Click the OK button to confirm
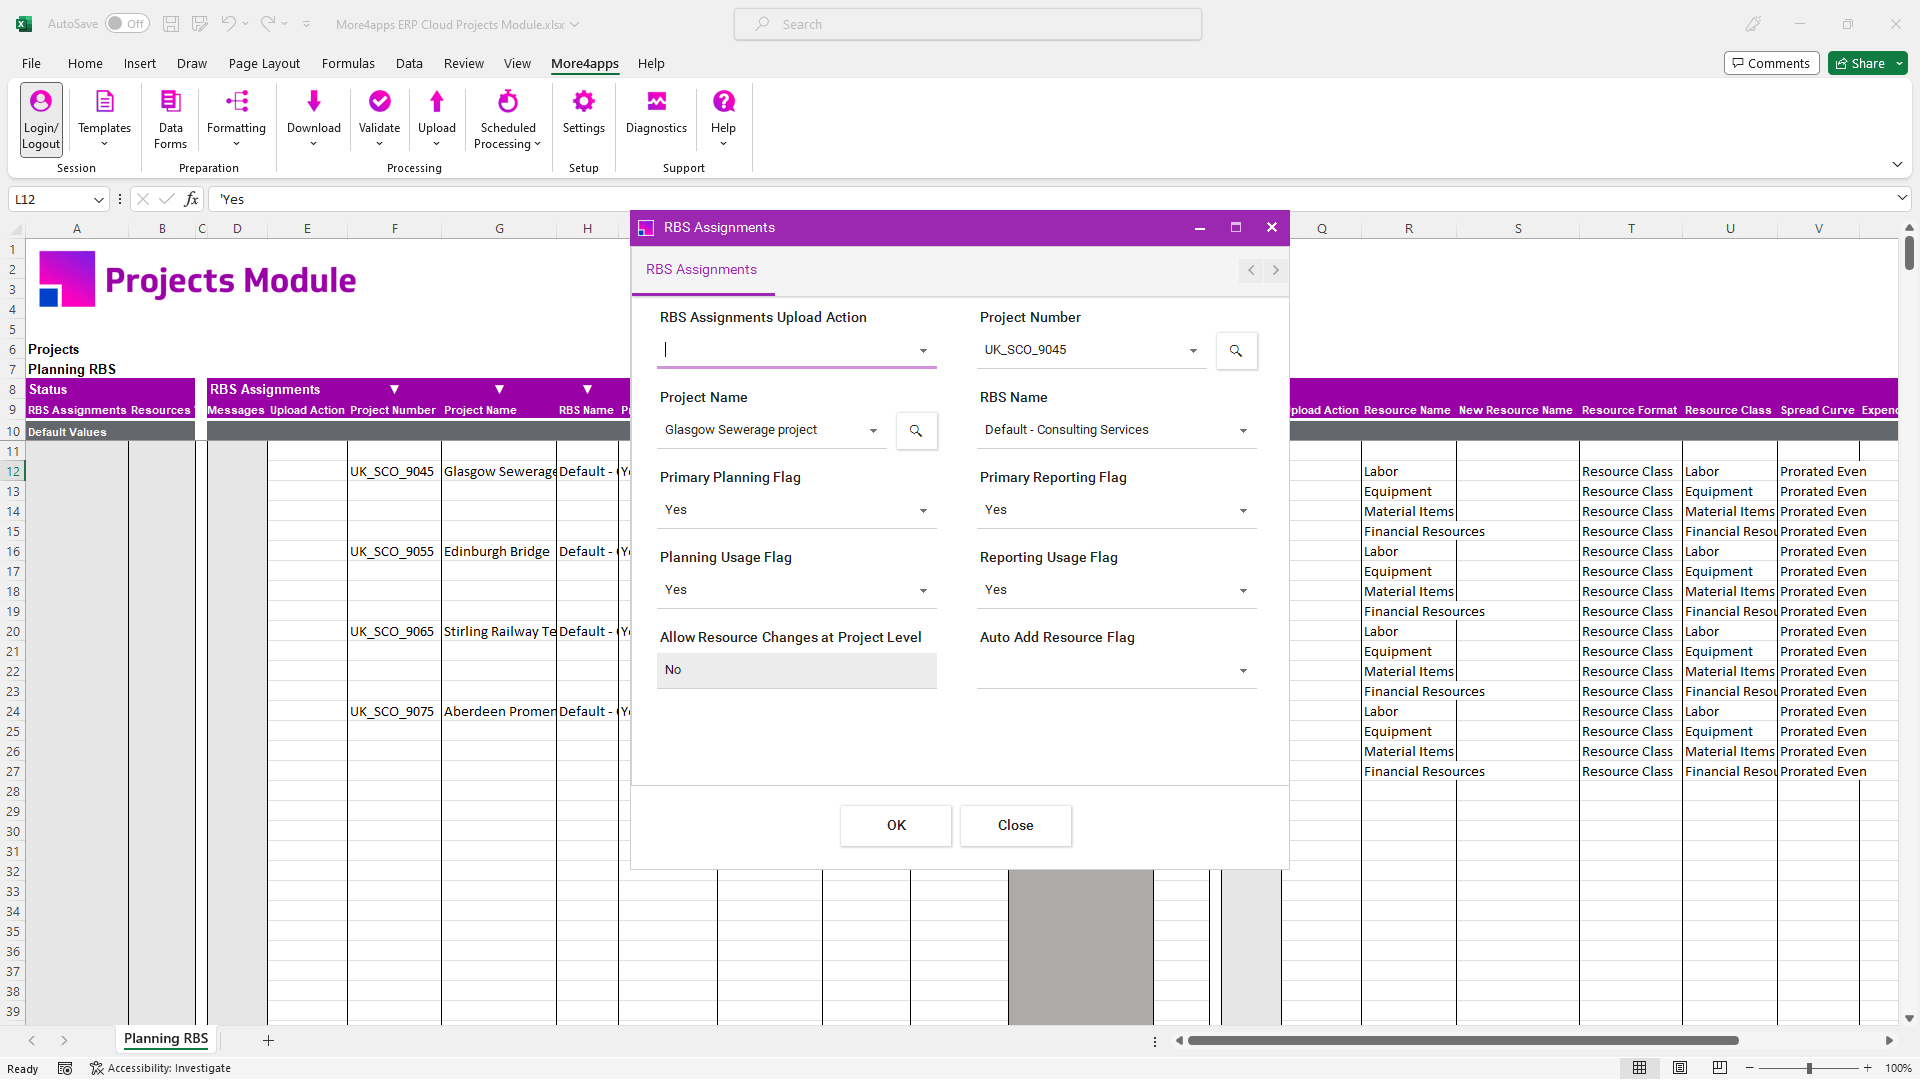Screen dimensions: 1920x1080 [x=897, y=825]
